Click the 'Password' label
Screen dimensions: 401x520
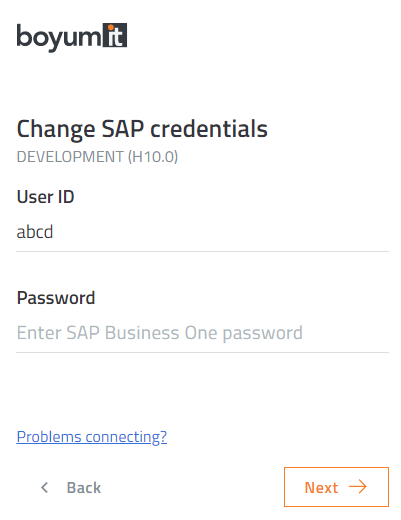[x=56, y=298]
